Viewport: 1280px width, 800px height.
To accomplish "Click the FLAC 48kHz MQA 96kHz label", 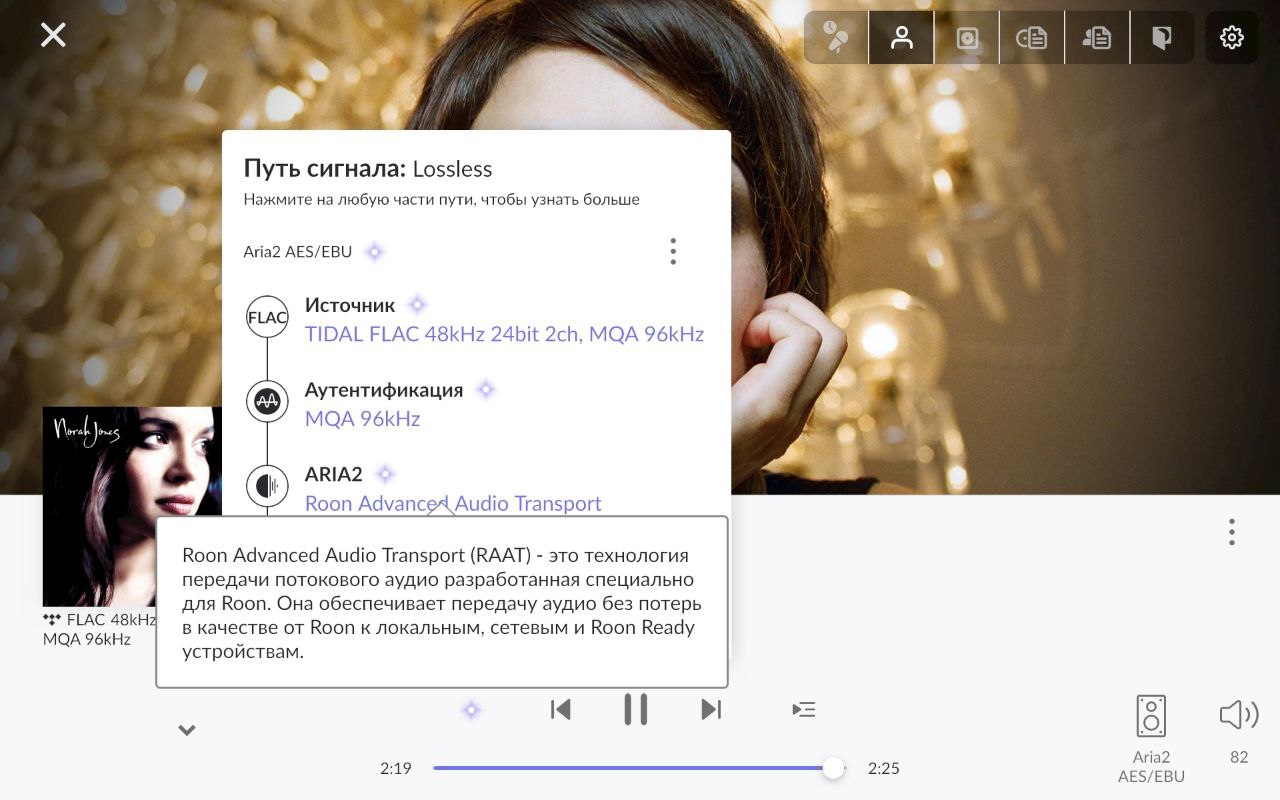I will click(99, 629).
